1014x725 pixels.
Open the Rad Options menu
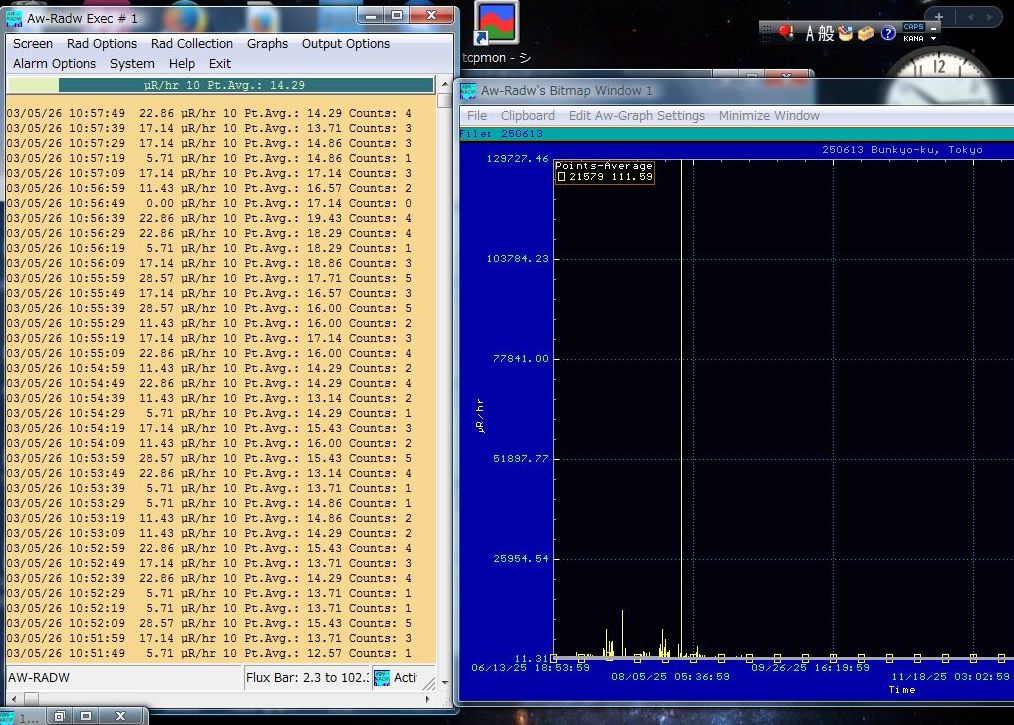pos(101,44)
